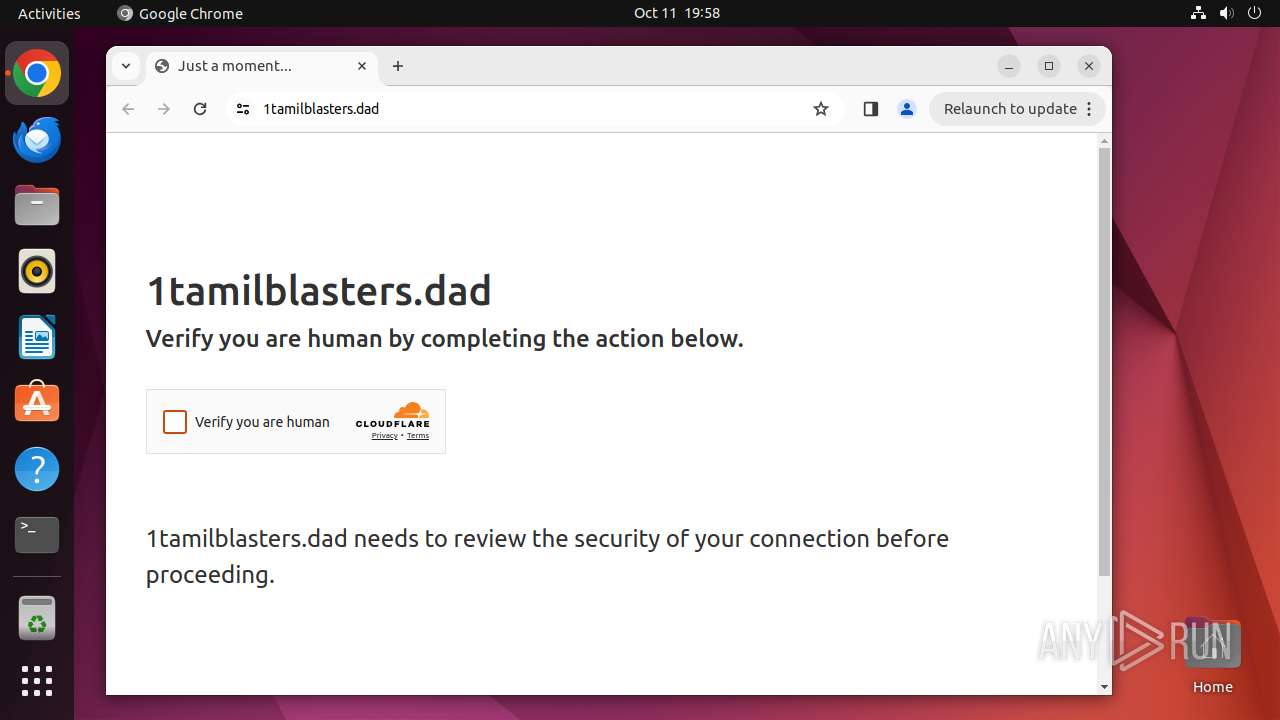Show Applications grid in the dock
The width and height of the screenshot is (1280, 720).
tap(37, 681)
